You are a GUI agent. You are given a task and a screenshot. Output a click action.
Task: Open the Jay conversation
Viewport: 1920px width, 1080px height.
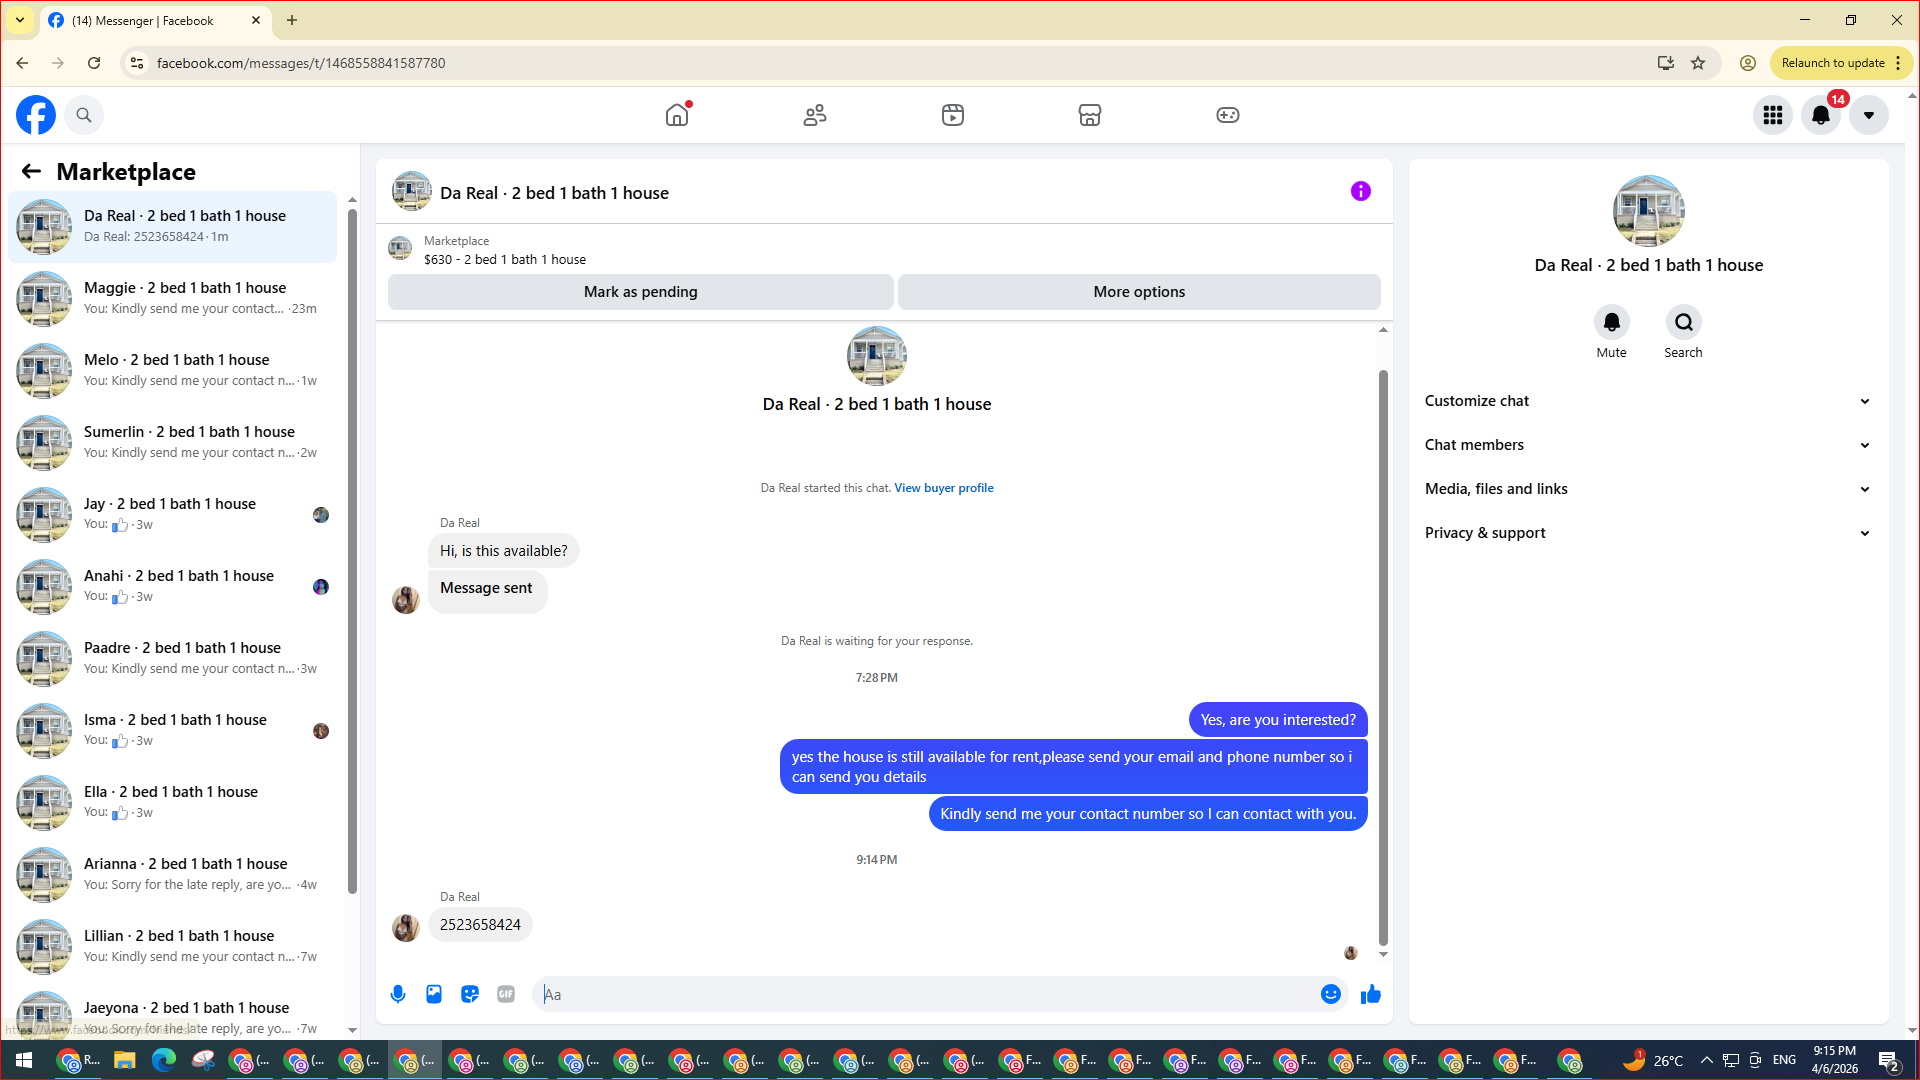point(173,515)
